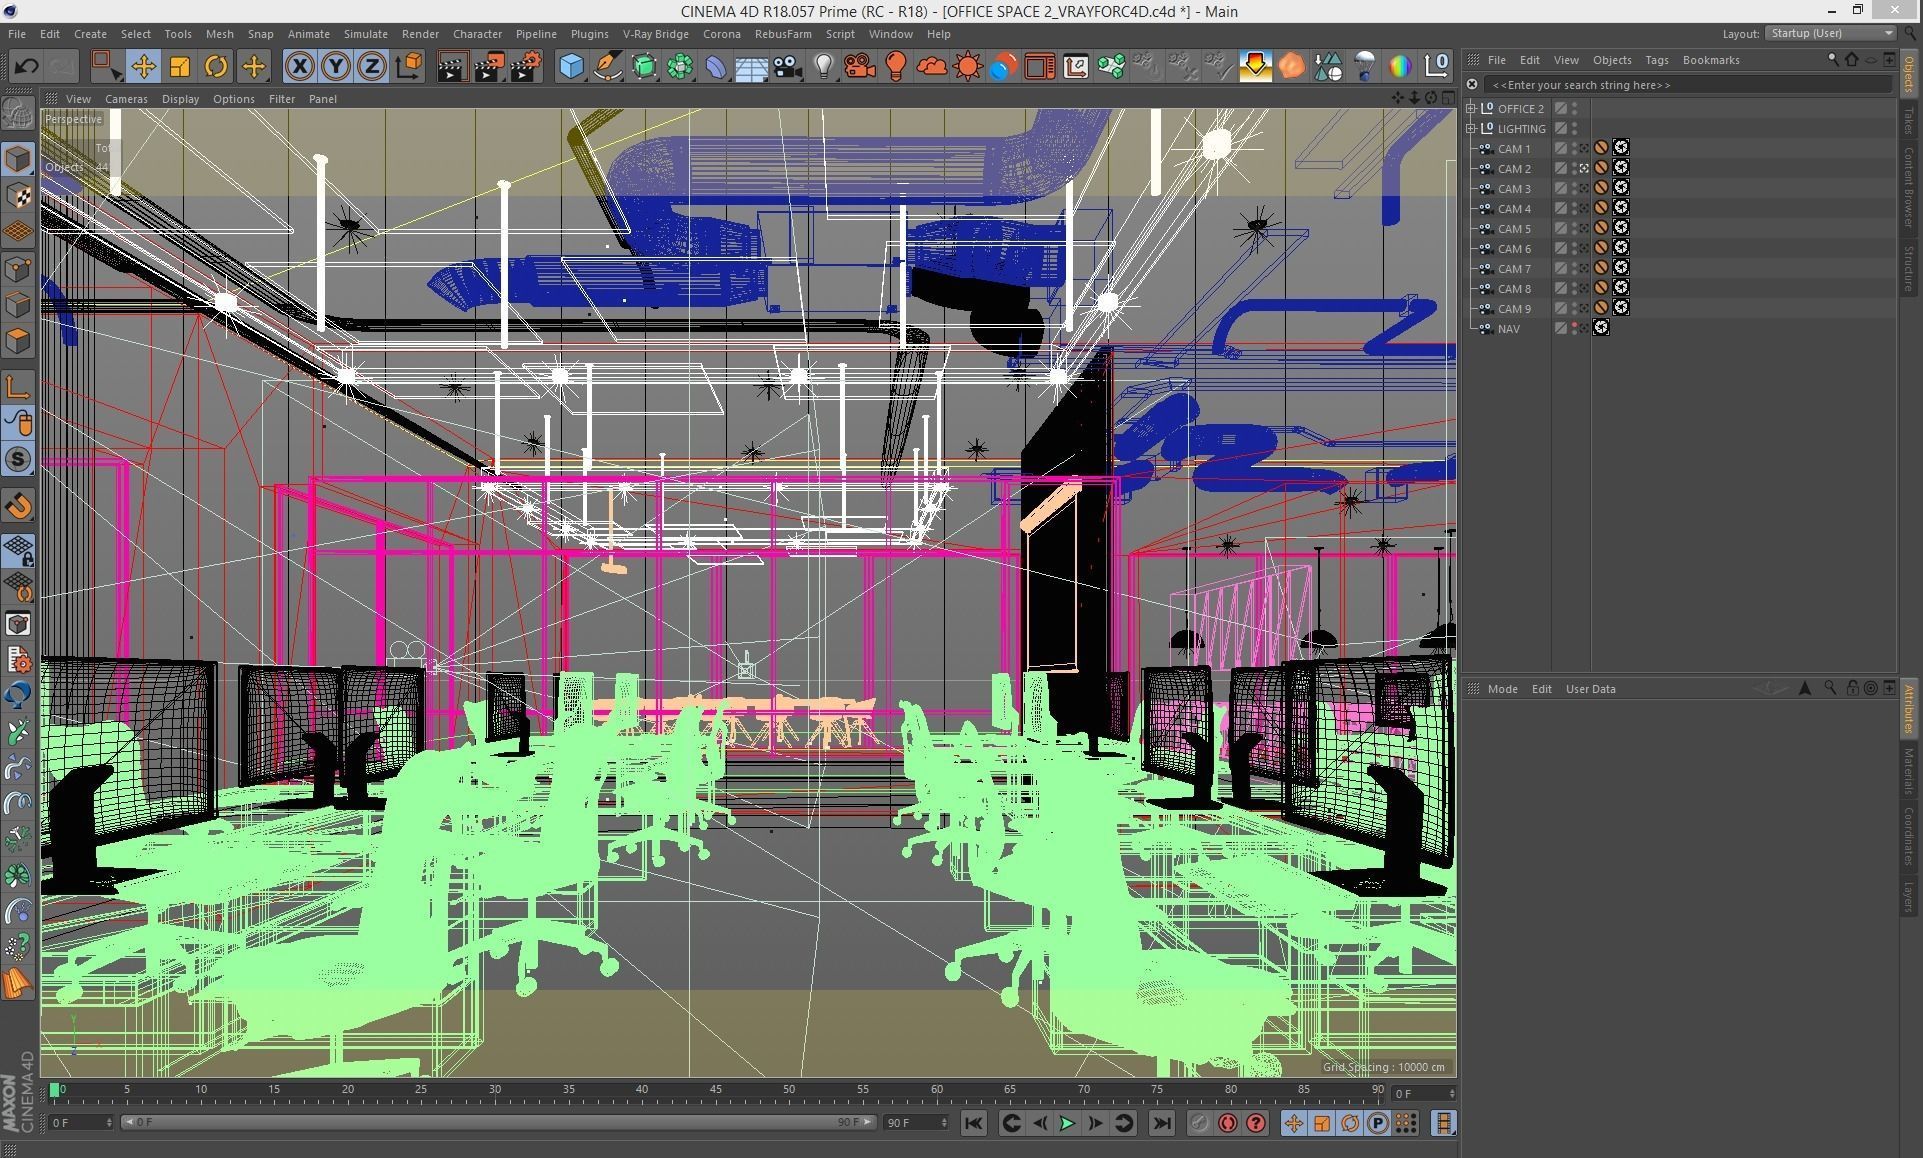Click CAM 4 protection tag
The image size is (1923, 1158).
click(x=1601, y=208)
